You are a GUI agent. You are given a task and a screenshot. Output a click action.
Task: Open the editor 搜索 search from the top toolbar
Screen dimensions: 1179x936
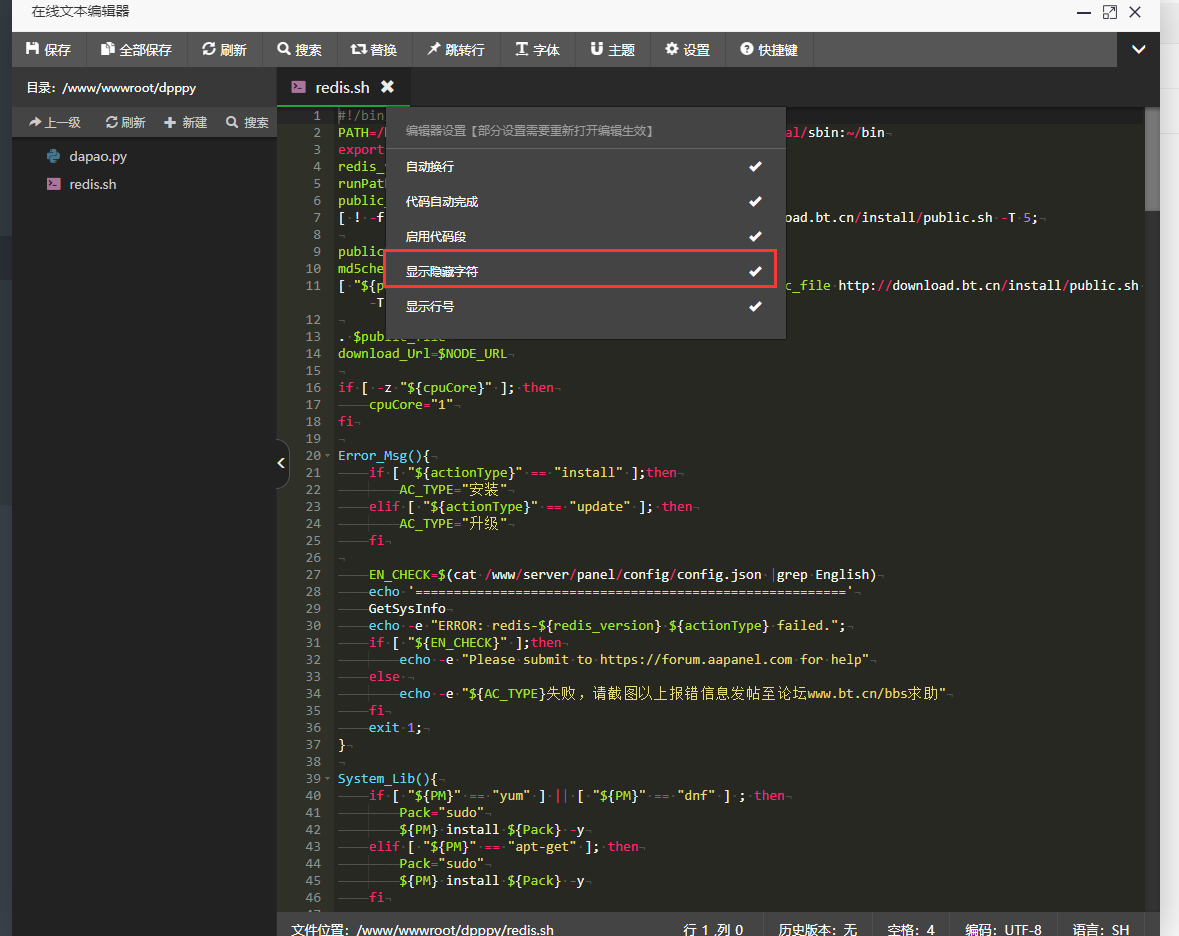click(299, 50)
